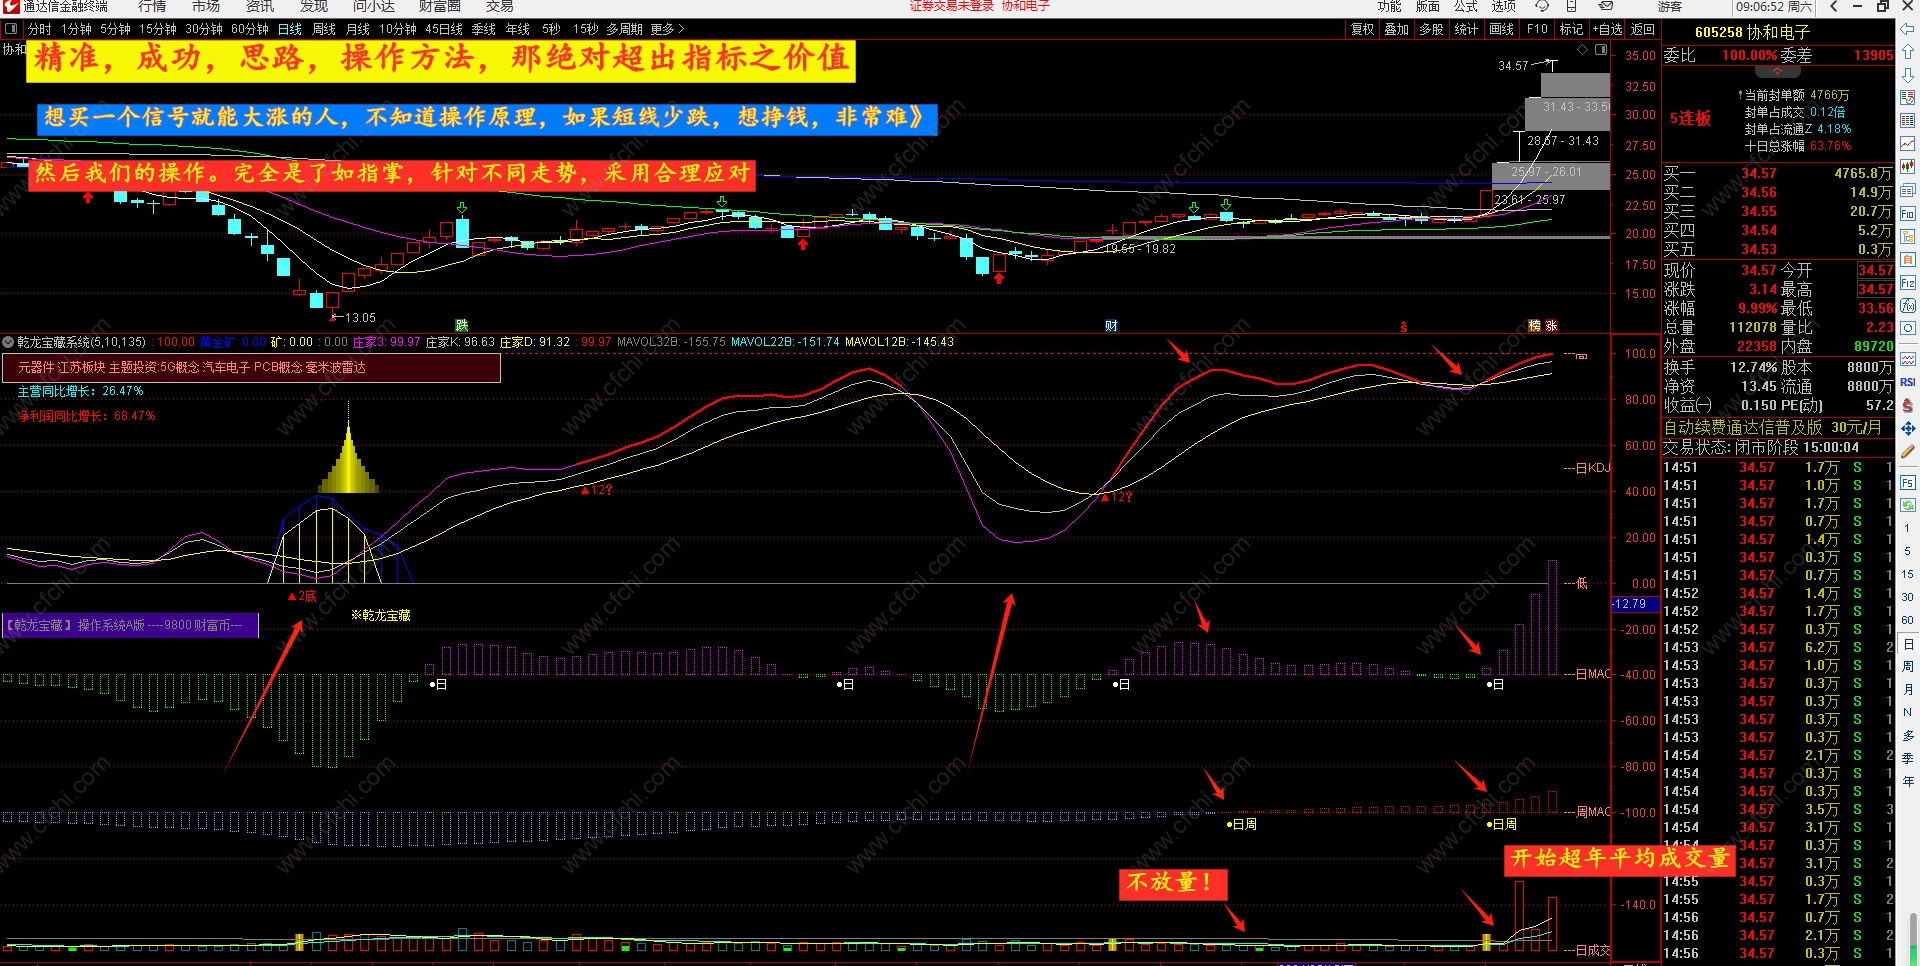Viewport: 1920px width, 966px height.
Task: Expand the 更多 periods list
Action: [x=668, y=29]
